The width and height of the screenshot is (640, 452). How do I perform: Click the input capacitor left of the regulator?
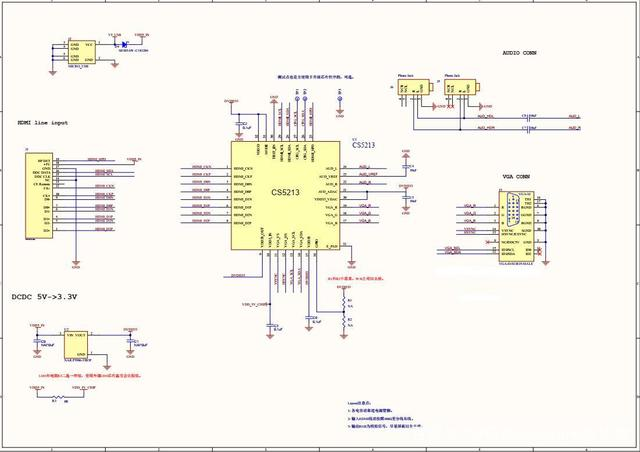[x=37, y=341]
